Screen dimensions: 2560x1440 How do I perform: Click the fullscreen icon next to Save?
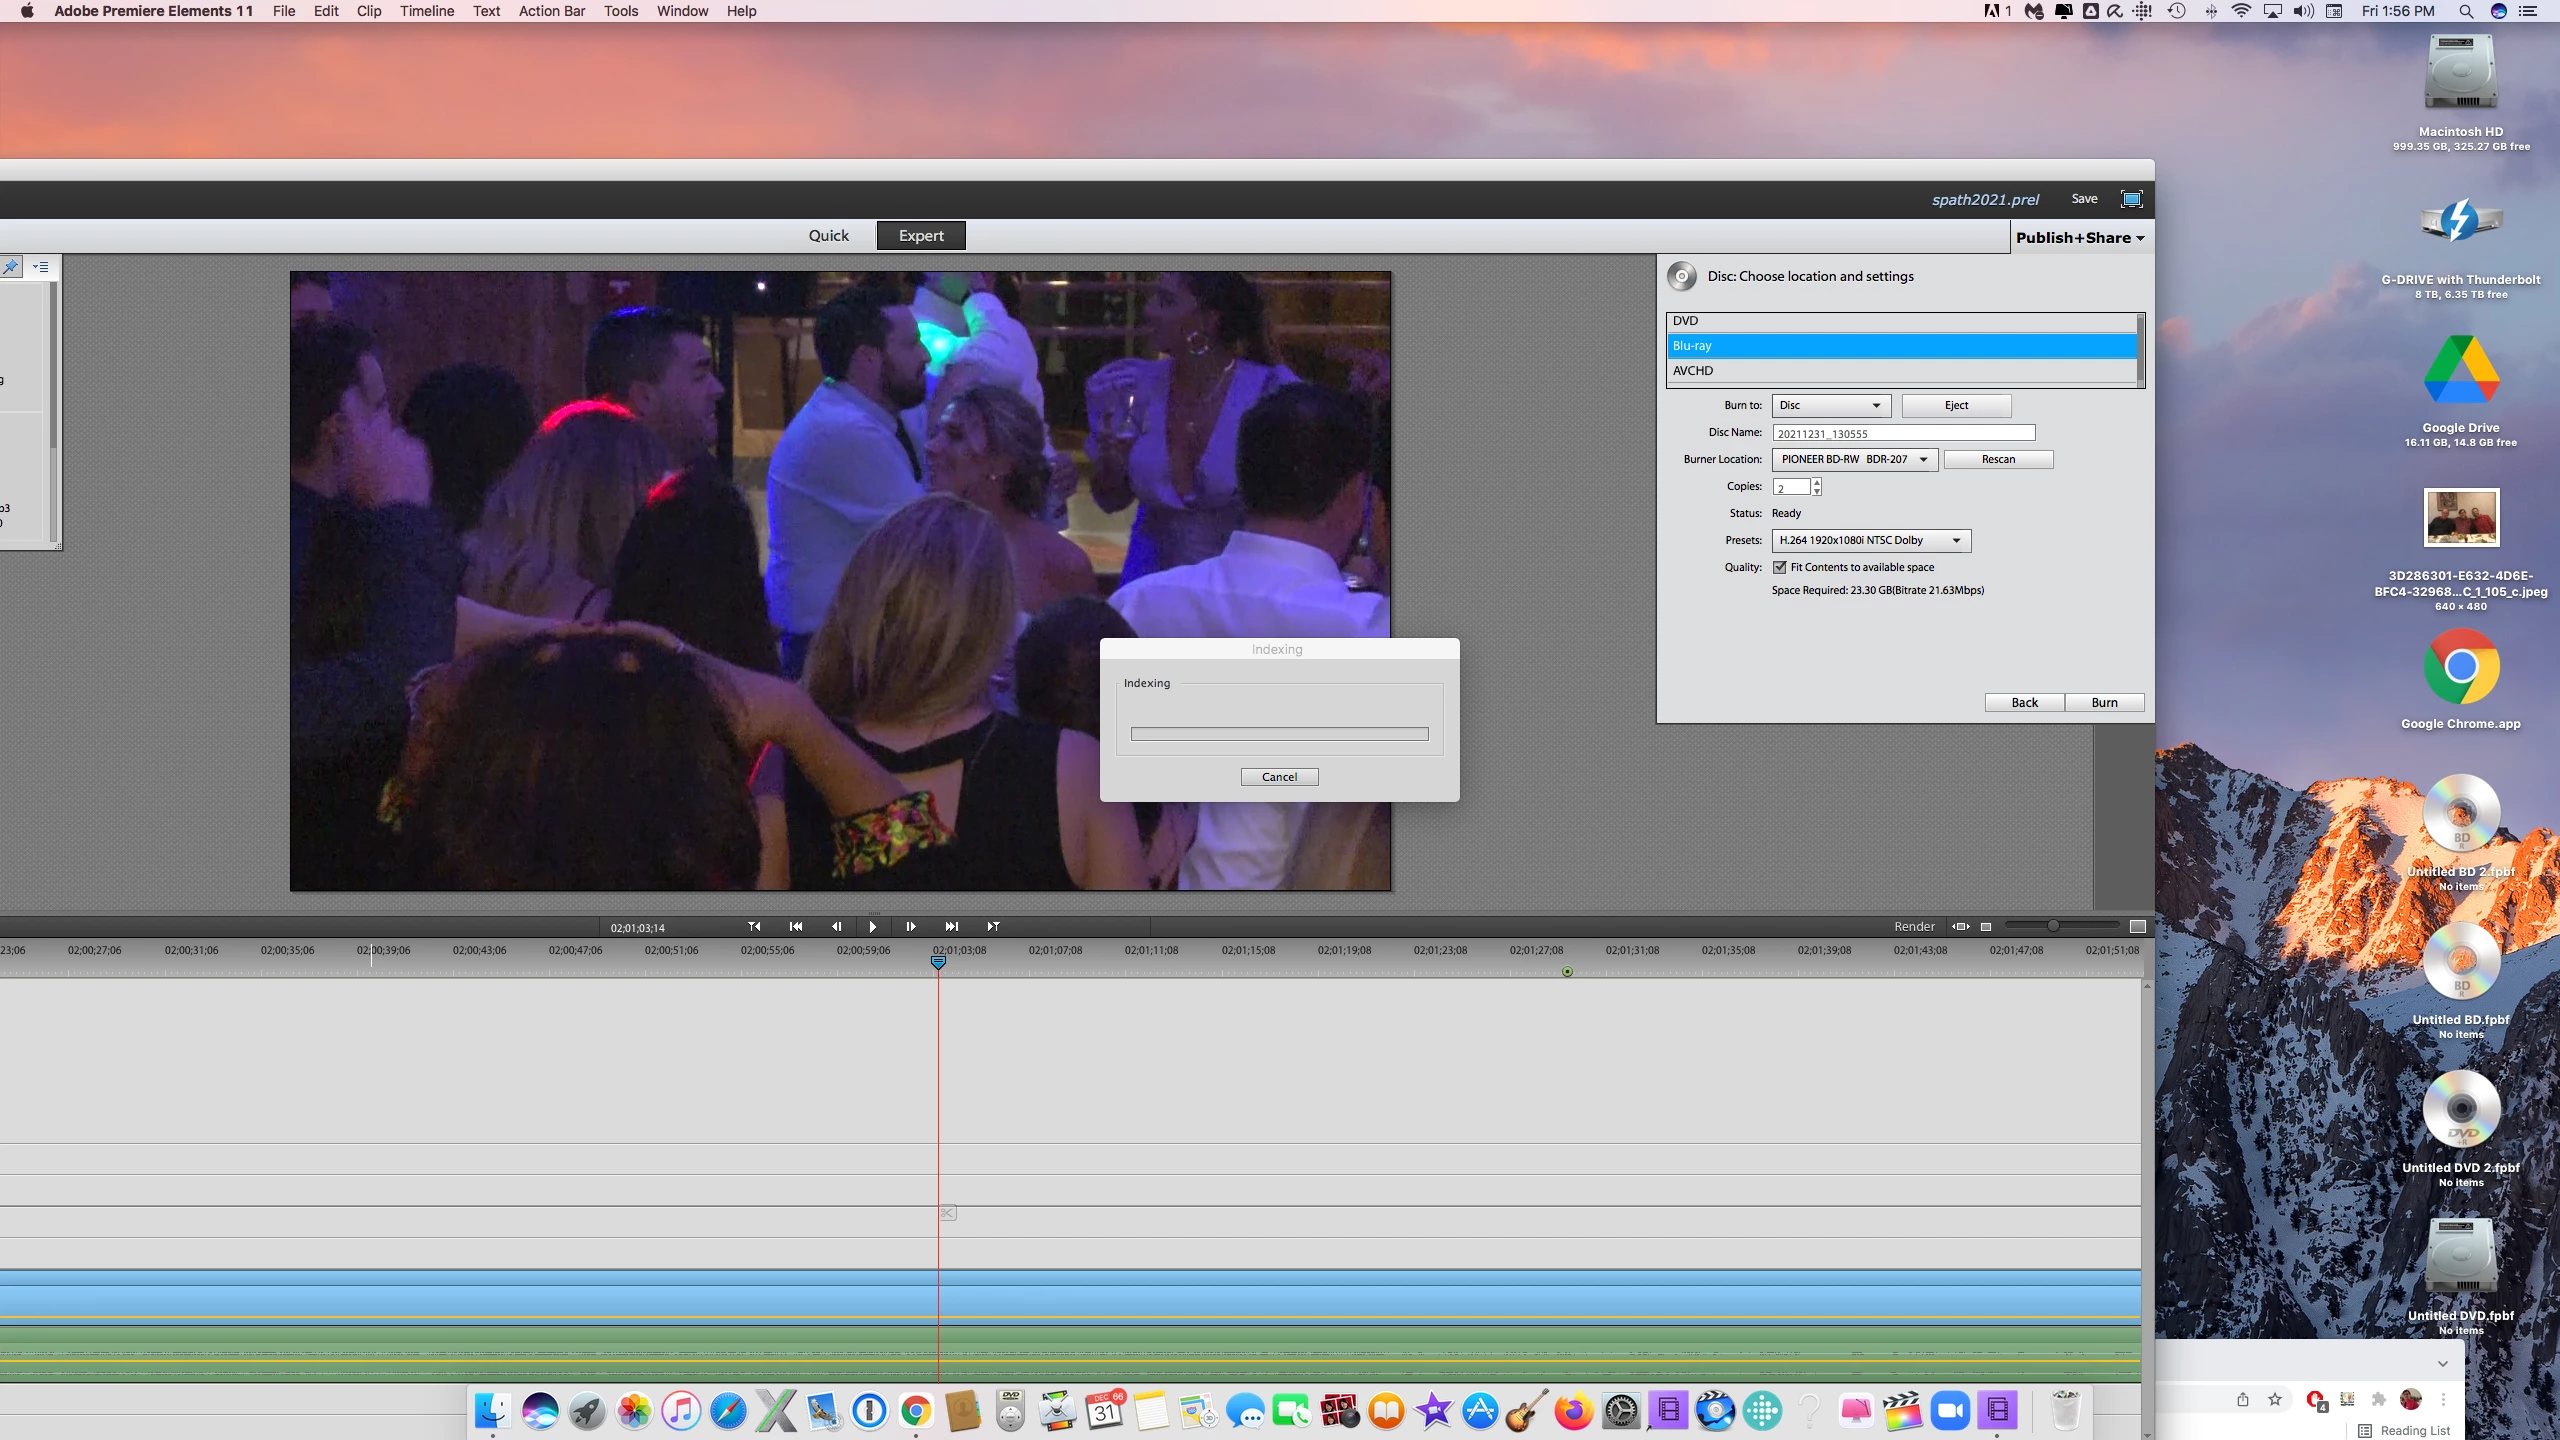tap(2131, 199)
